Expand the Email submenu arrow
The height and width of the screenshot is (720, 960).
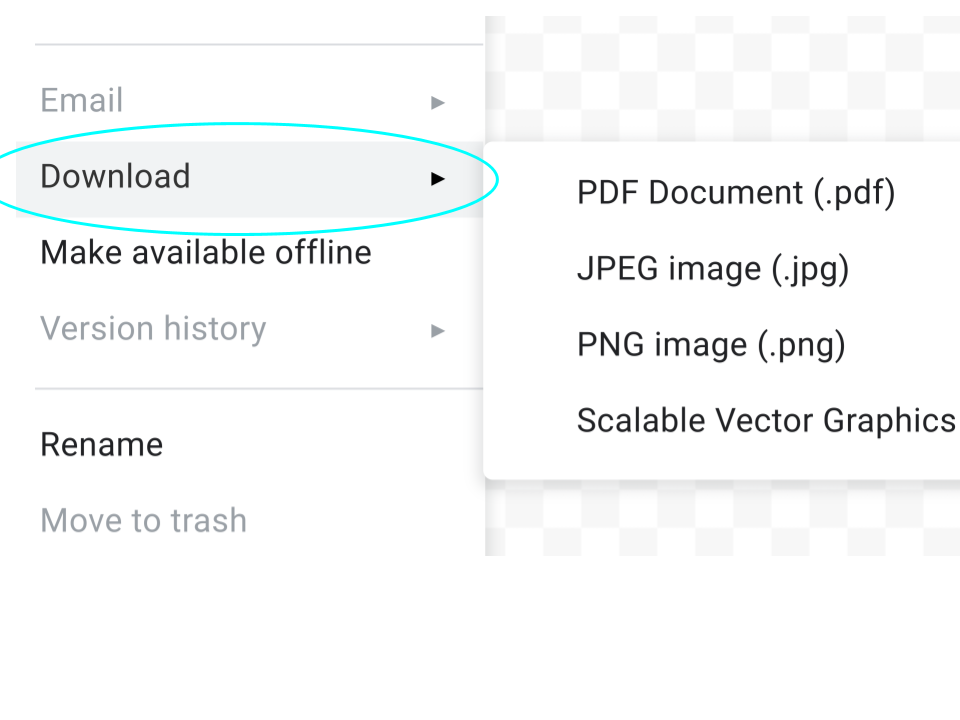click(x=437, y=102)
